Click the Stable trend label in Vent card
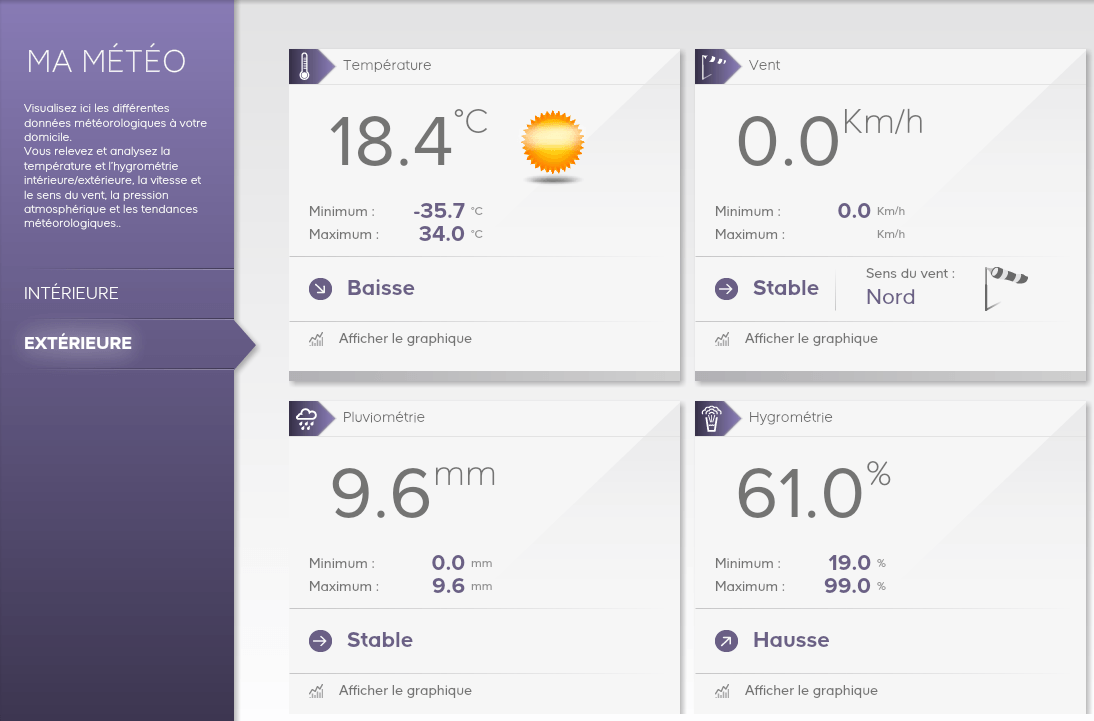1094x721 pixels. [x=786, y=288]
